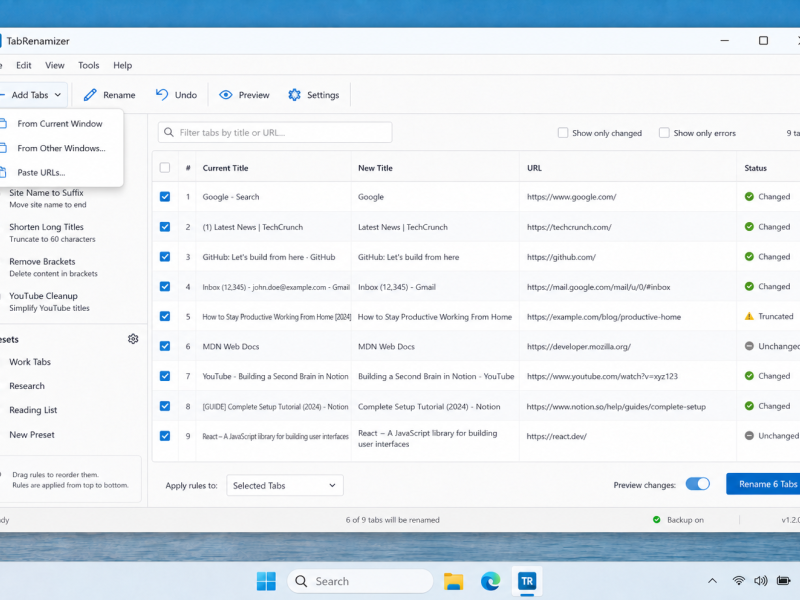Open Settings via the gear icon in toolbar
The width and height of the screenshot is (800, 600).
294,95
